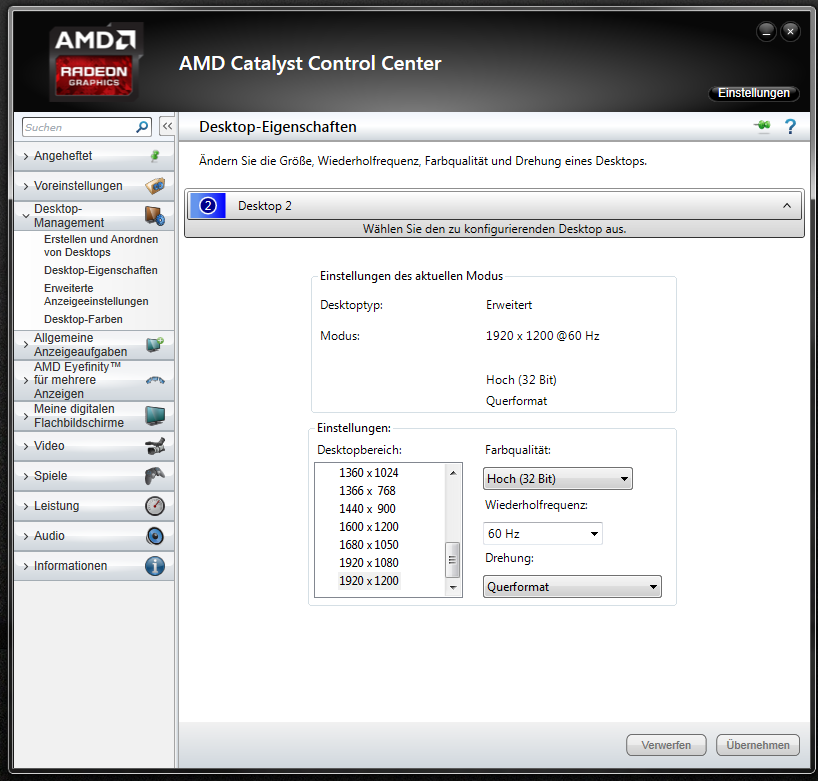Open the Farbqualität dropdown

(558, 478)
